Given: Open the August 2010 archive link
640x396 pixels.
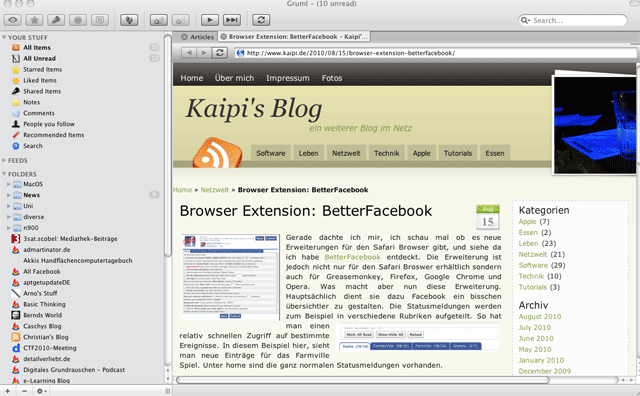Looking at the screenshot, I should pyautogui.click(x=540, y=316).
